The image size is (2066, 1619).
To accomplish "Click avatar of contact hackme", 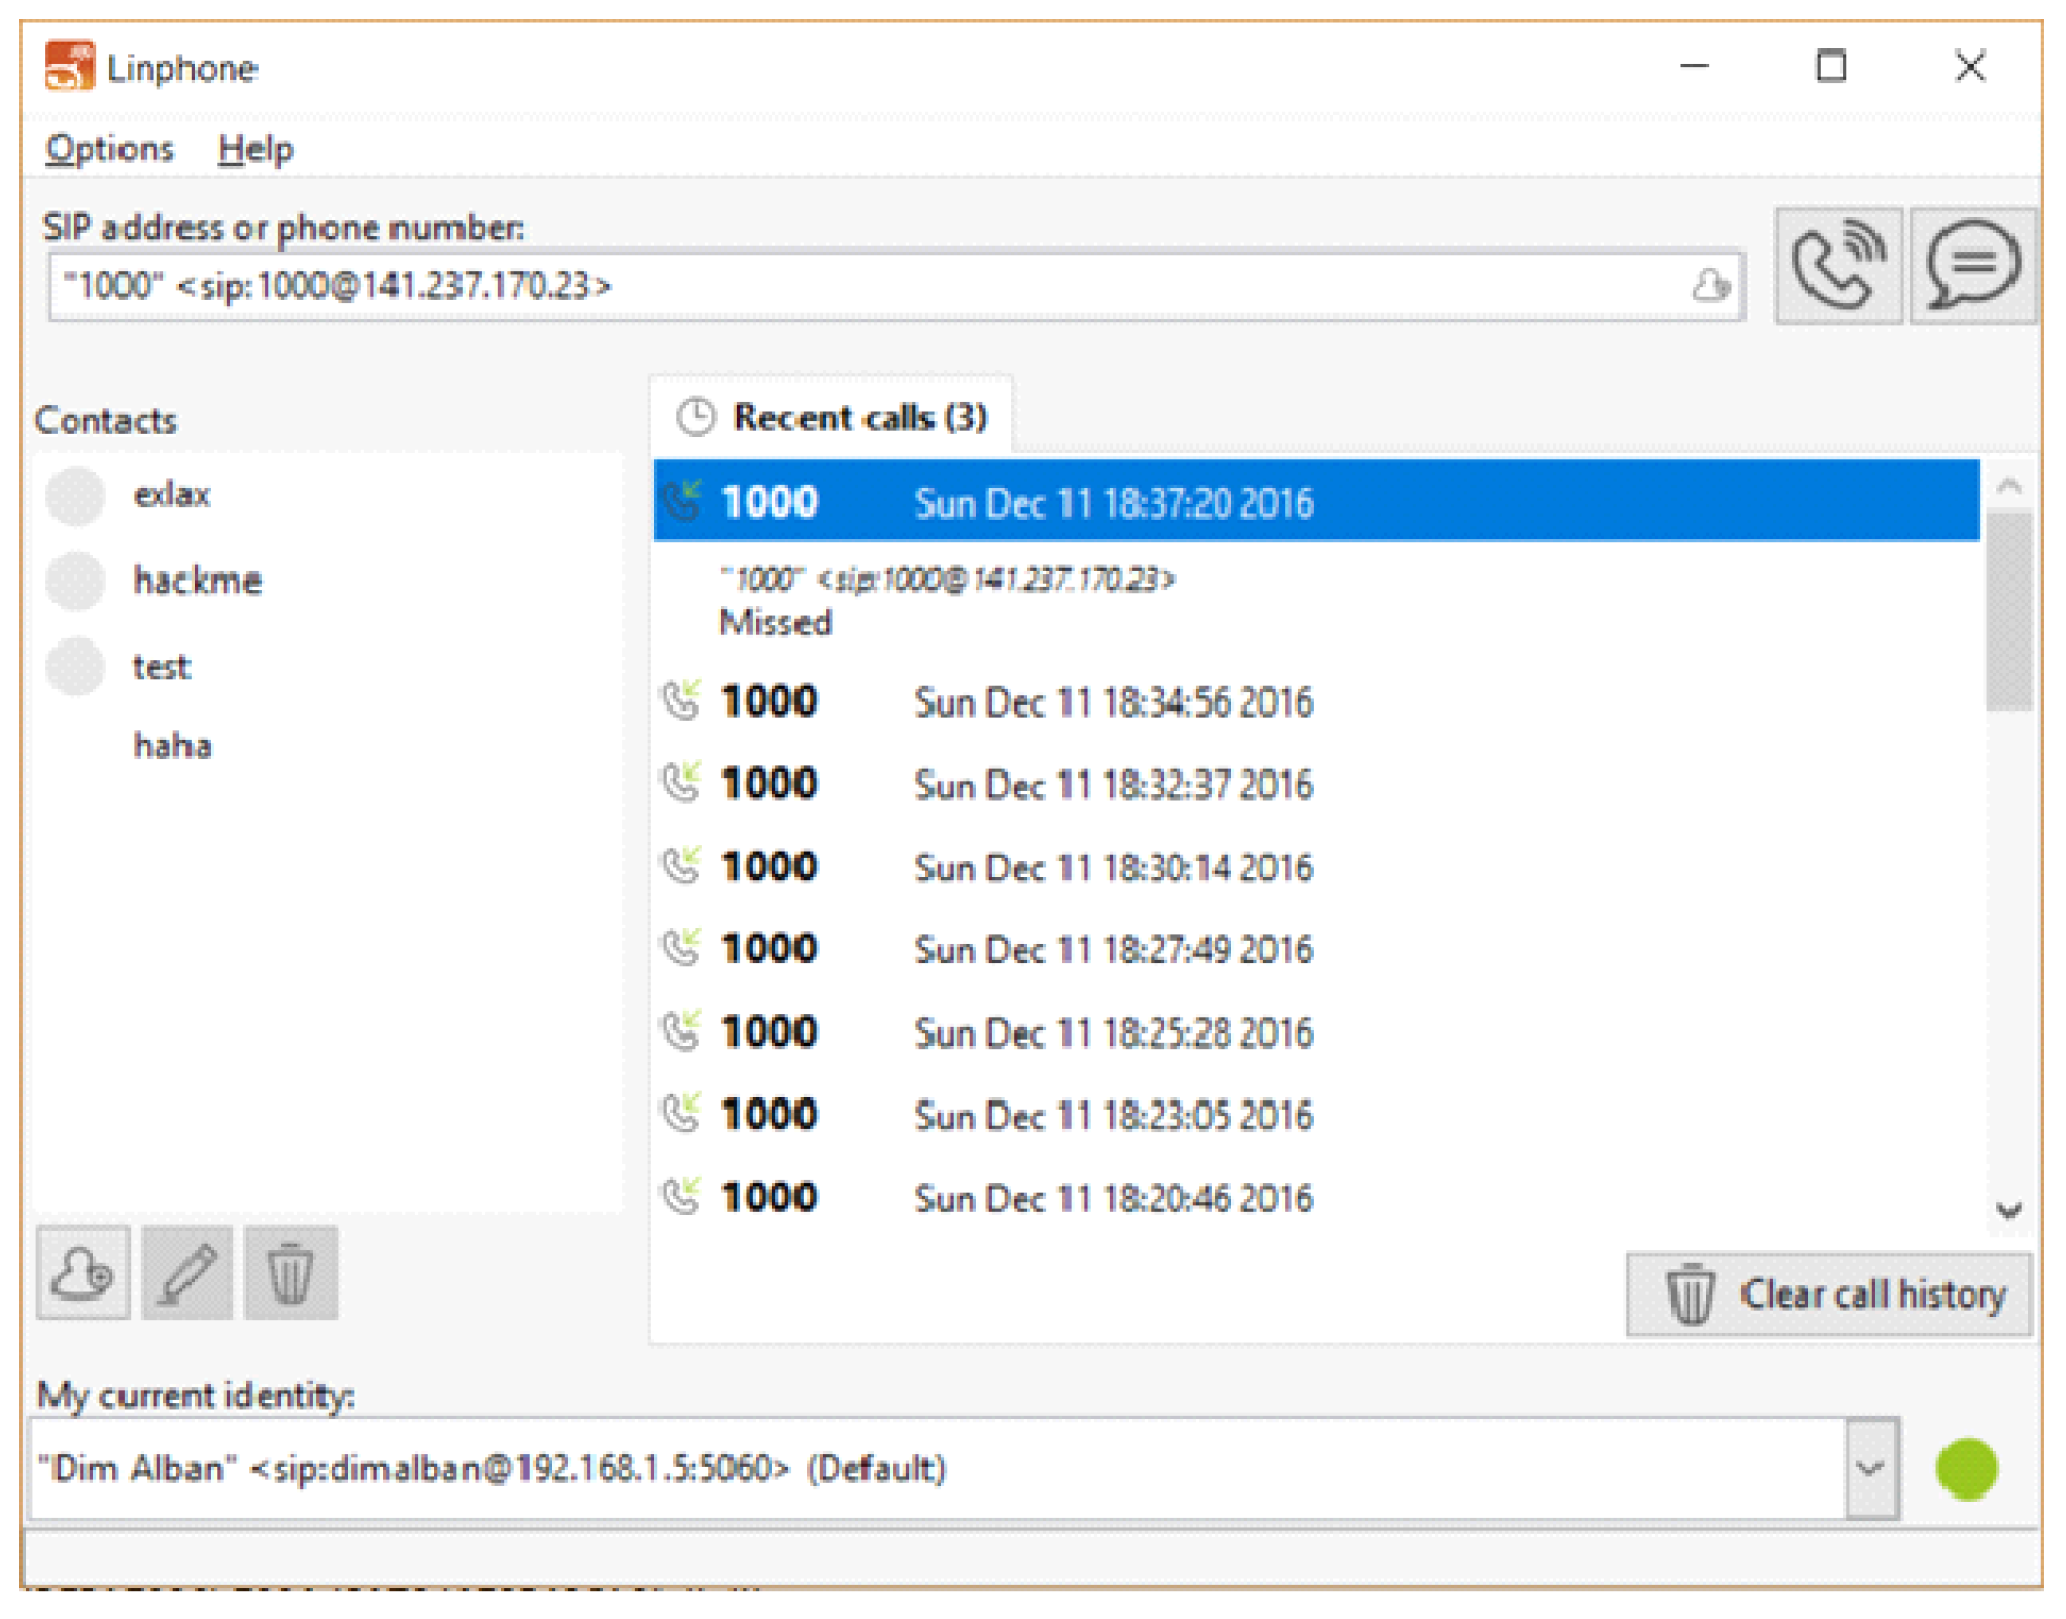I will point(75,581).
